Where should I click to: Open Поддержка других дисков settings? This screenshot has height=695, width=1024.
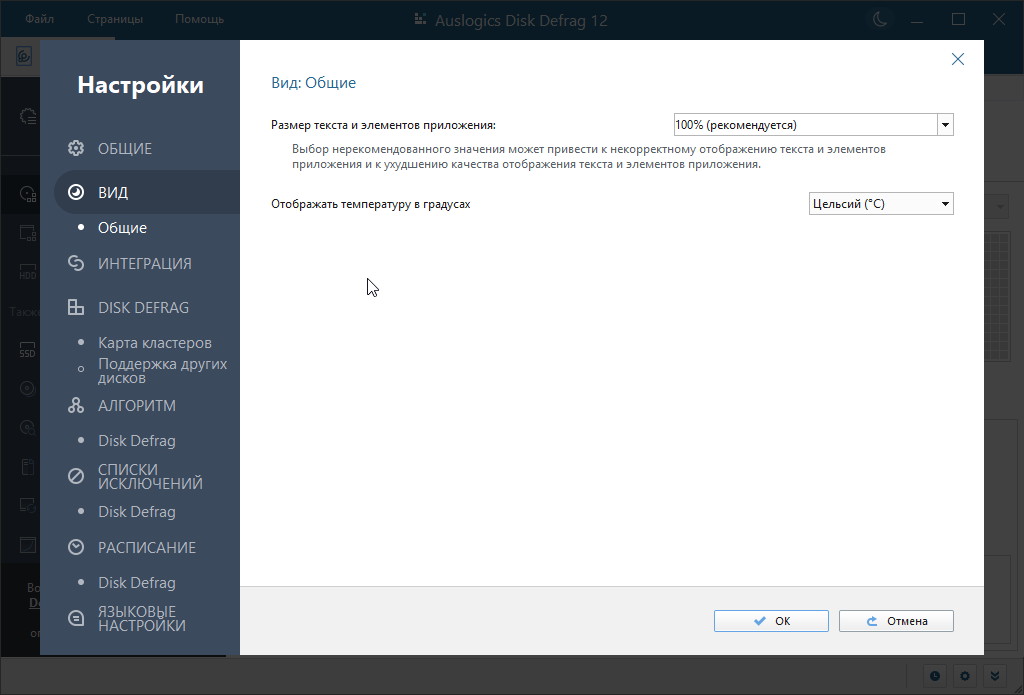163,370
